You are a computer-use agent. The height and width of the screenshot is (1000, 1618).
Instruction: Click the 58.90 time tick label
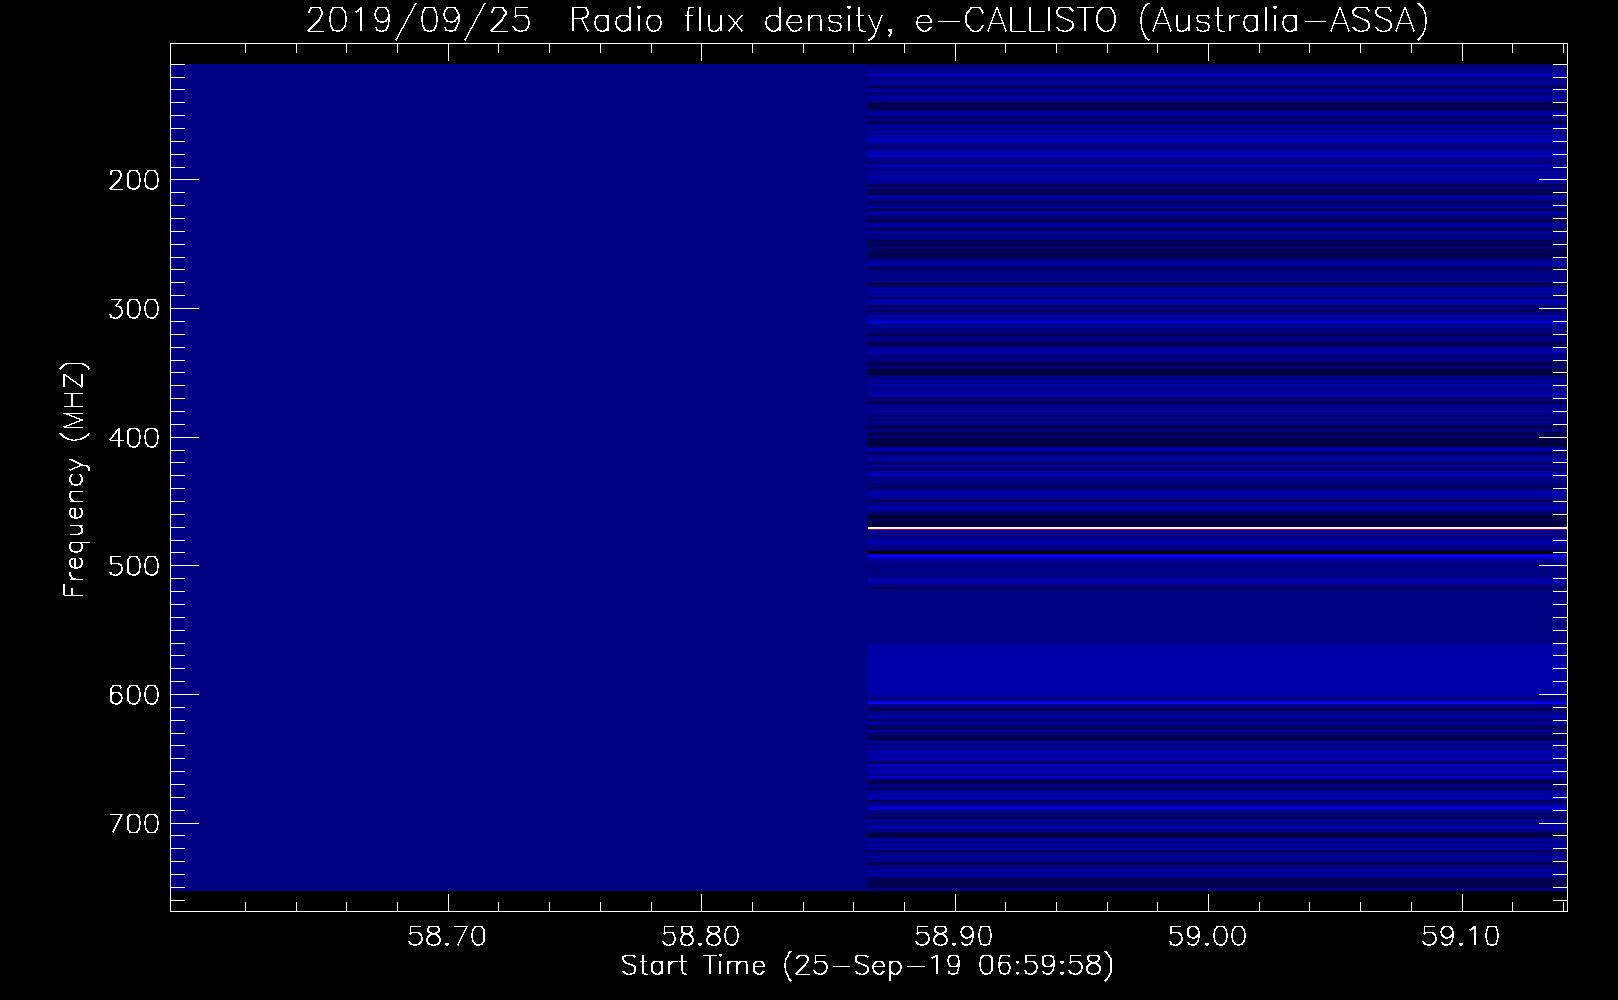955,937
